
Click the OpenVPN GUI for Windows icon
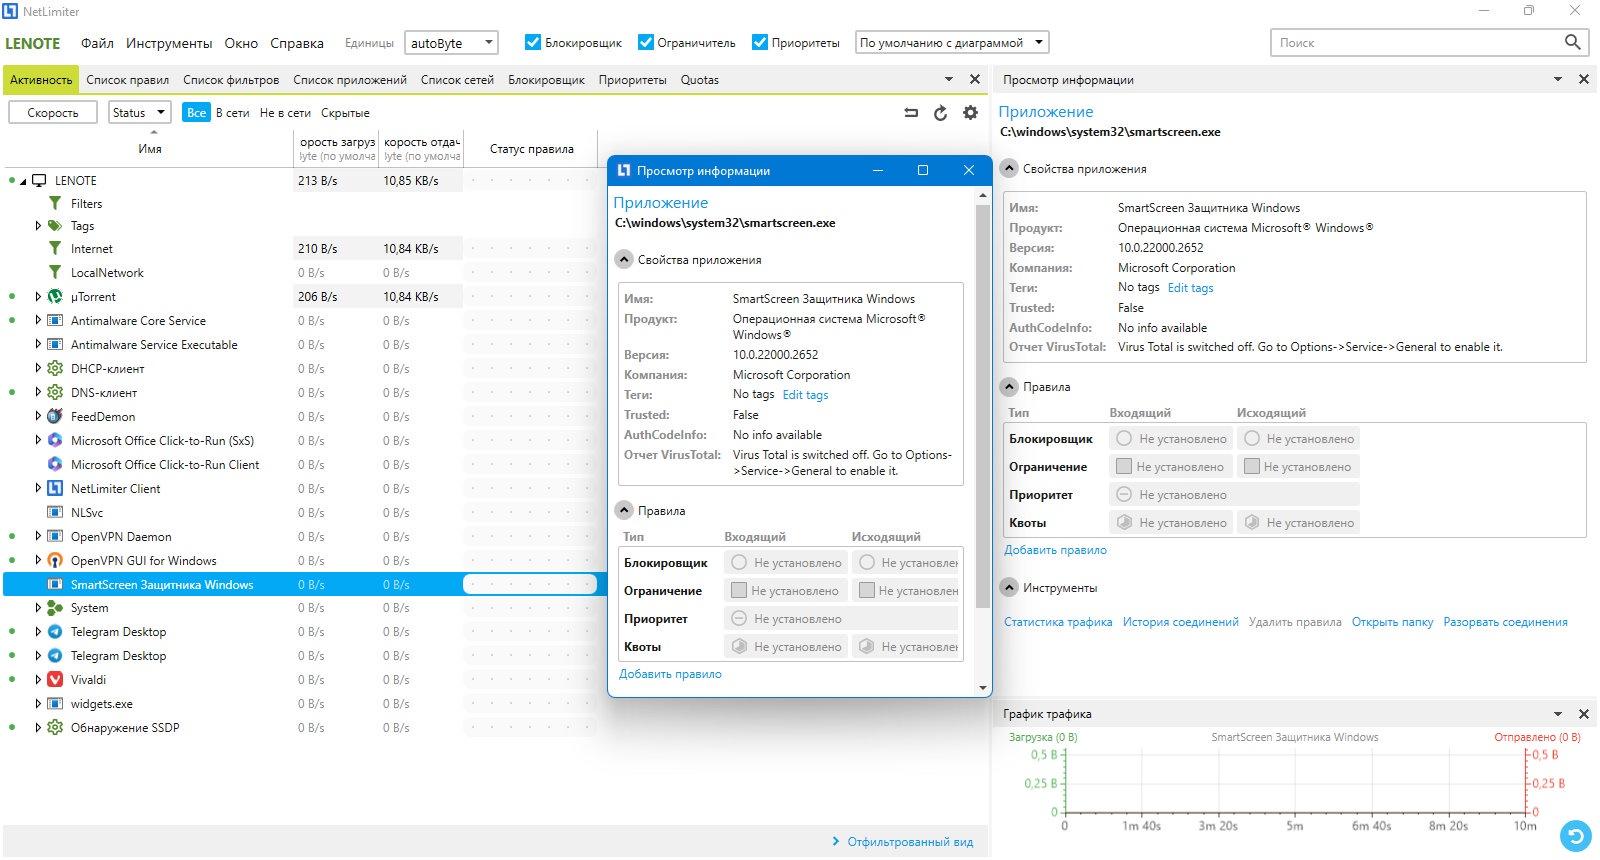coord(55,561)
